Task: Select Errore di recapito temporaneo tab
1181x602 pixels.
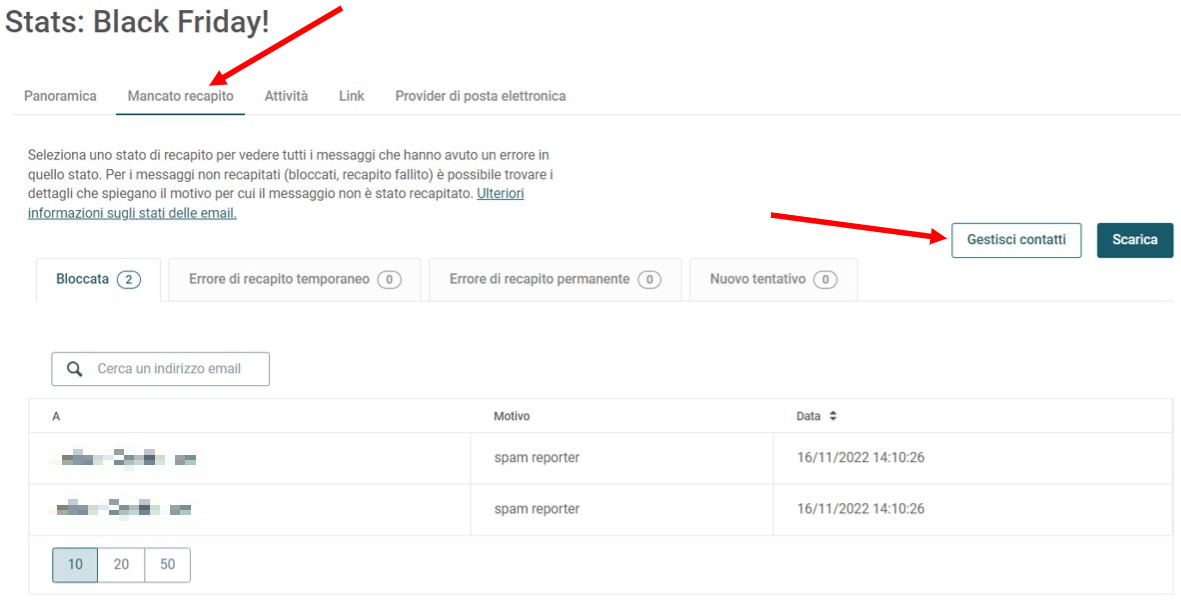Action: click(294, 280)
